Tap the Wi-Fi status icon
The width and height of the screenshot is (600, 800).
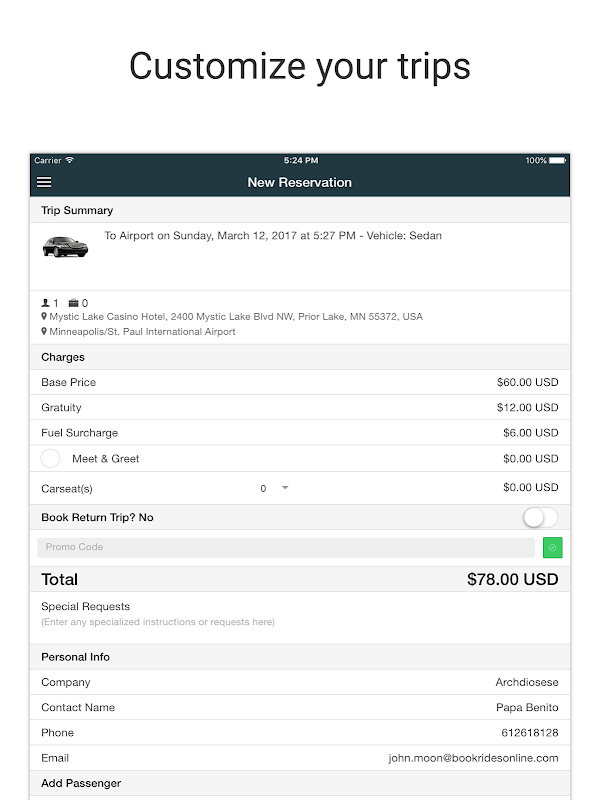tap(70, 161)
